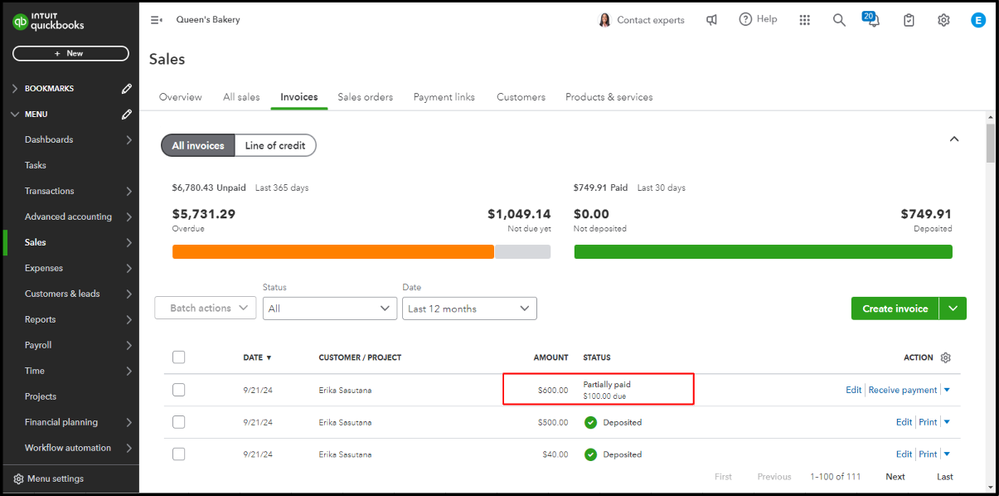The height and width of the screenshot is (496, 999).
Task: Expand the Bookmarks section
Action: 15,89
